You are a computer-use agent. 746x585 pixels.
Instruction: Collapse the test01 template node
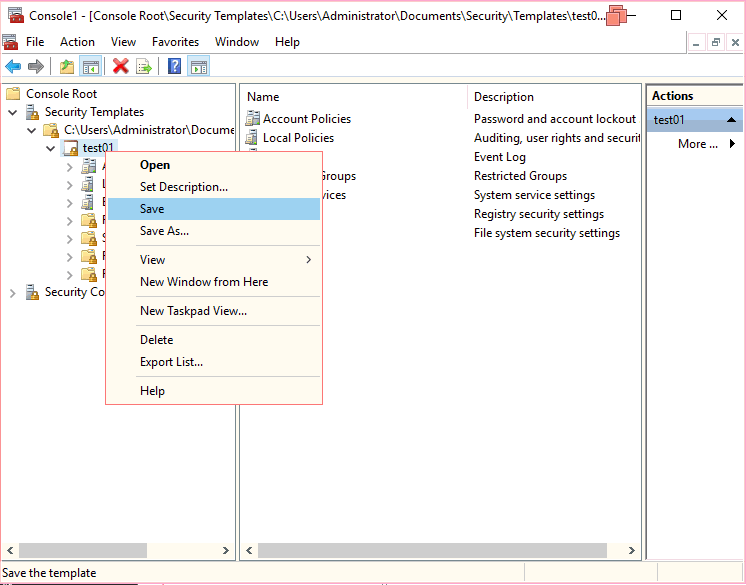tap(51, 148)
